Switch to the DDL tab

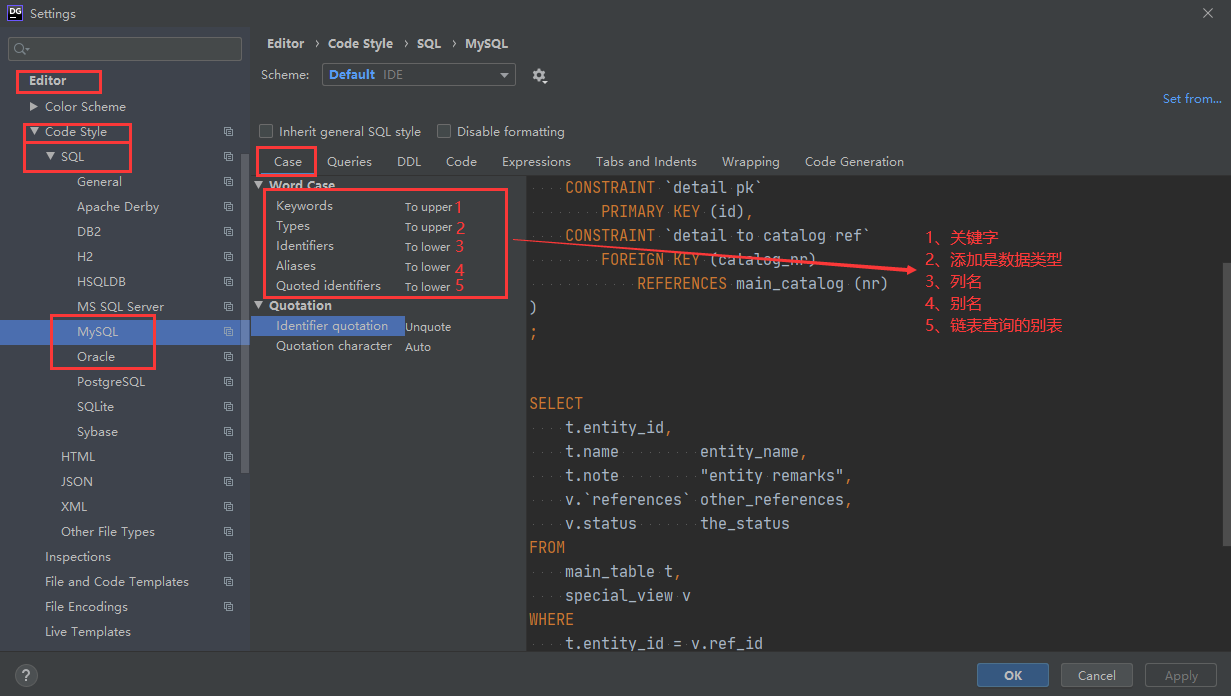tap(409, 161)
